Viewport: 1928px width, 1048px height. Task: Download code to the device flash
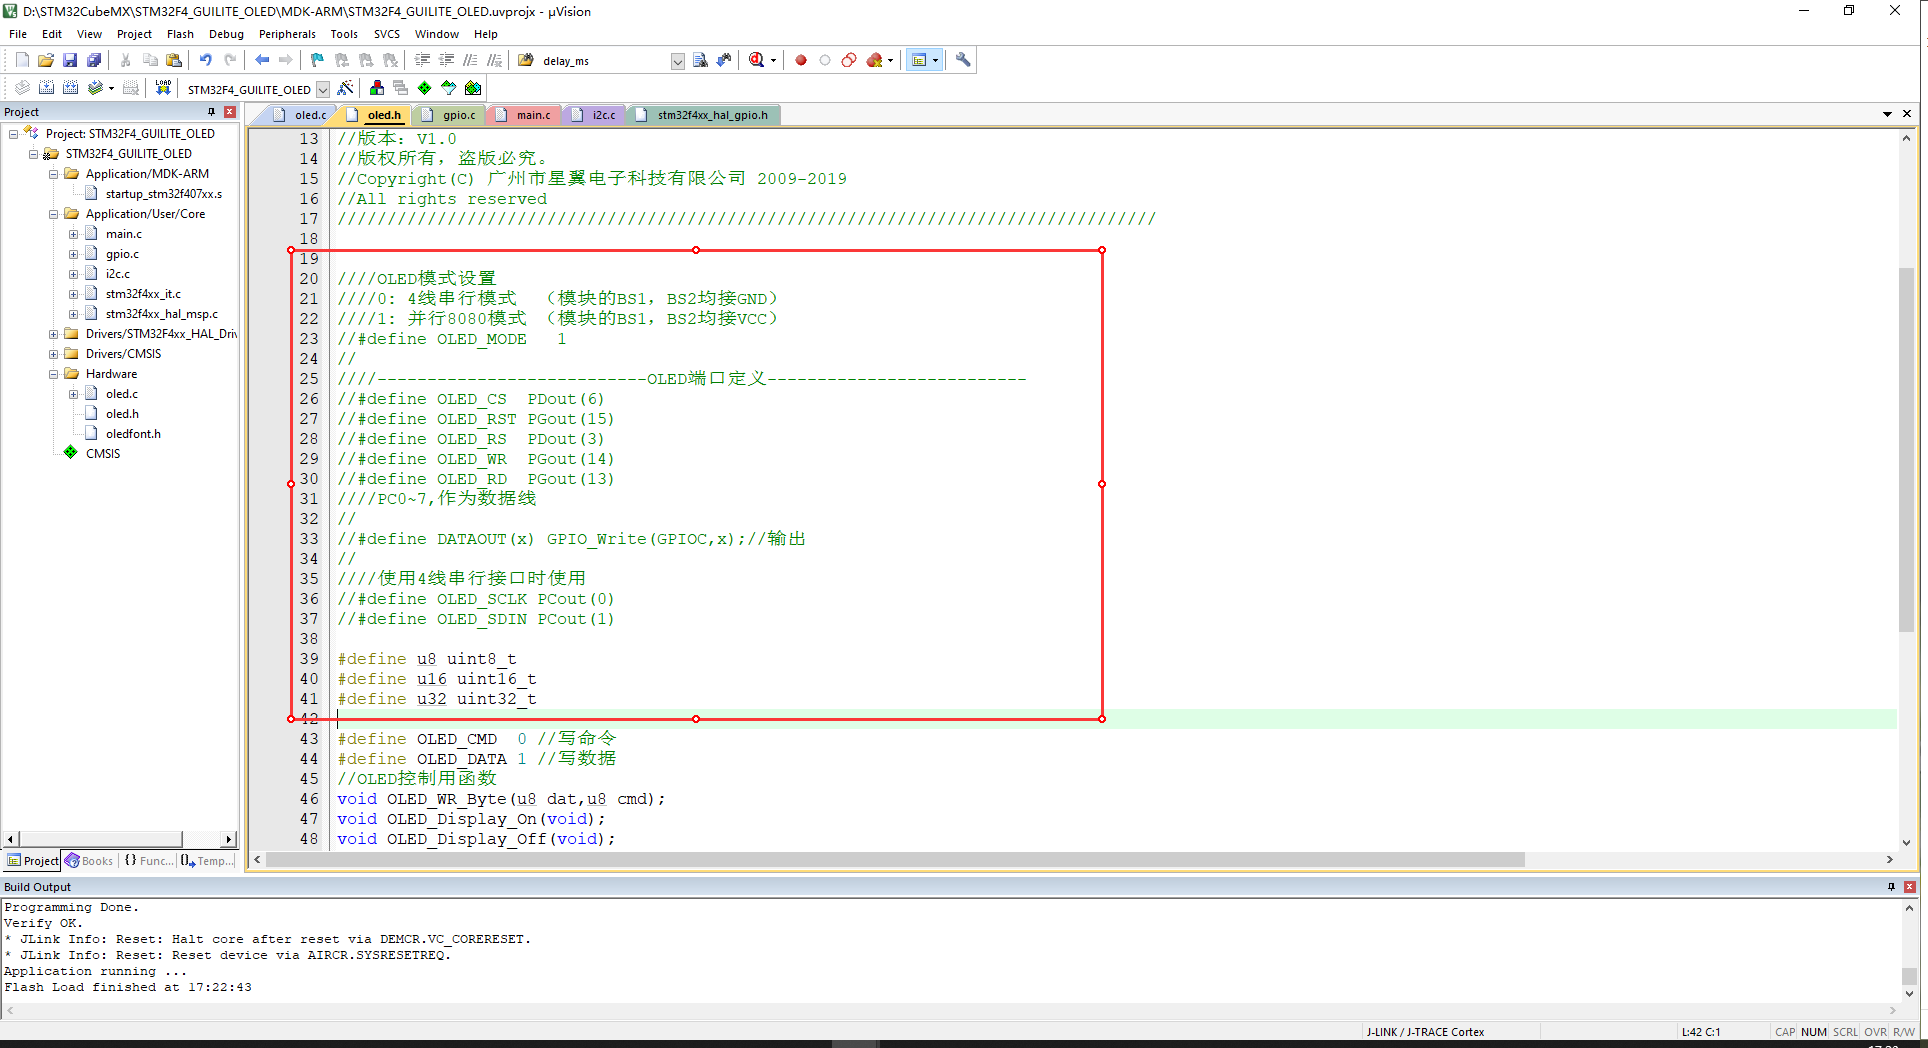(163, 88)
